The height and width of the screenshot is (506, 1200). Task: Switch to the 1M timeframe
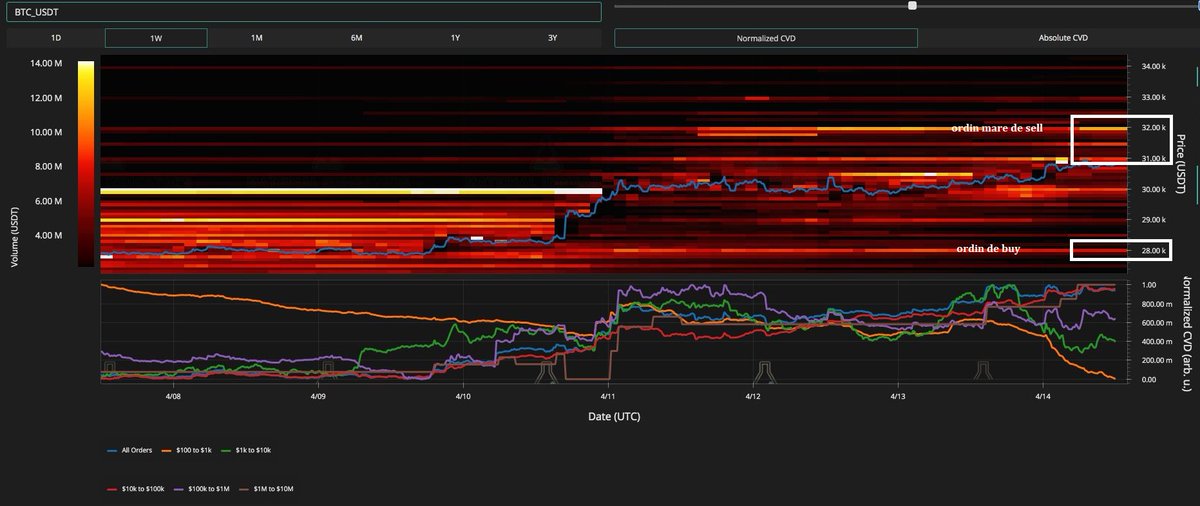pyautogui.click(x=256, y=38)
